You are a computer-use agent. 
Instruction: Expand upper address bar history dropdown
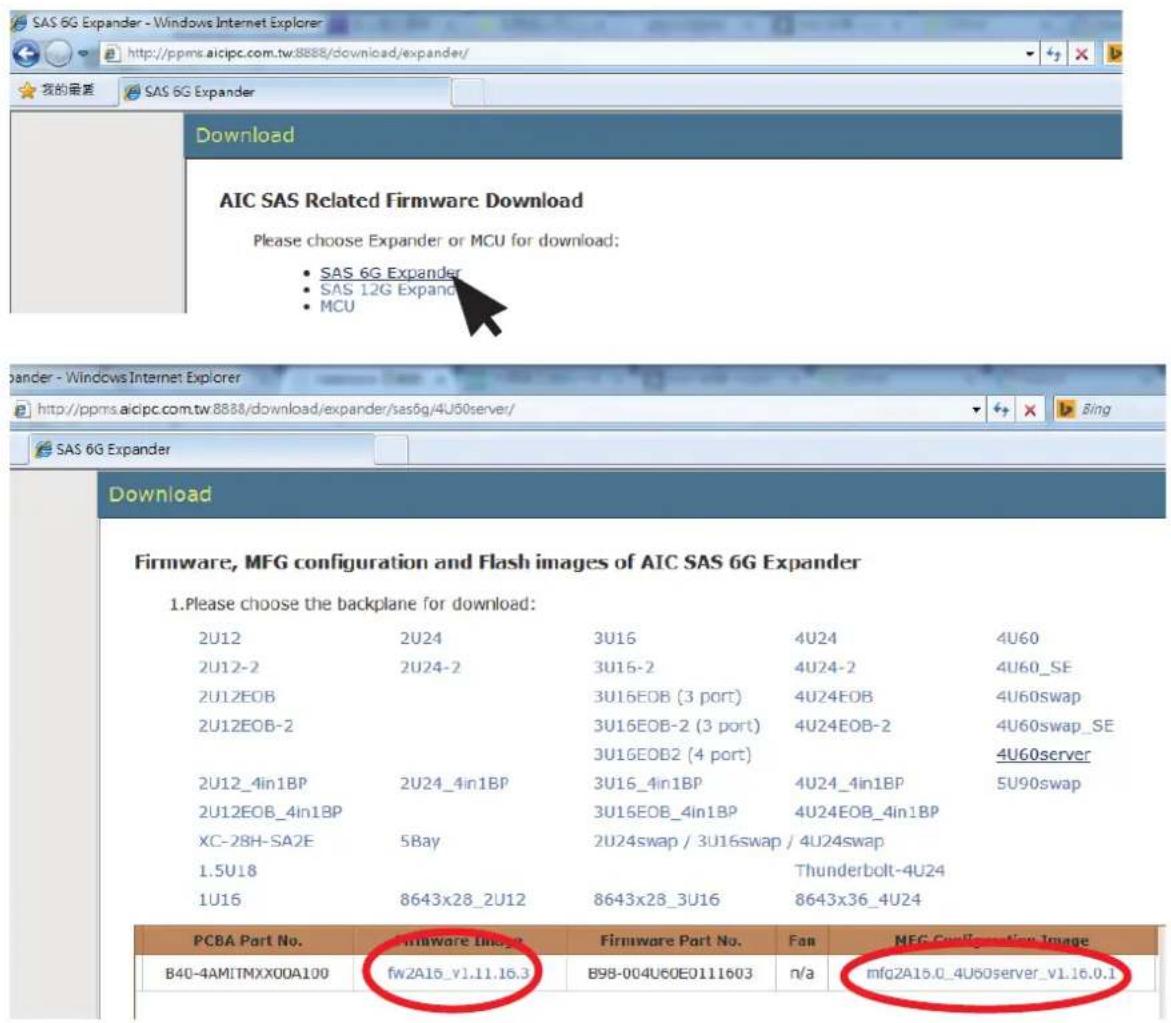1030,54
